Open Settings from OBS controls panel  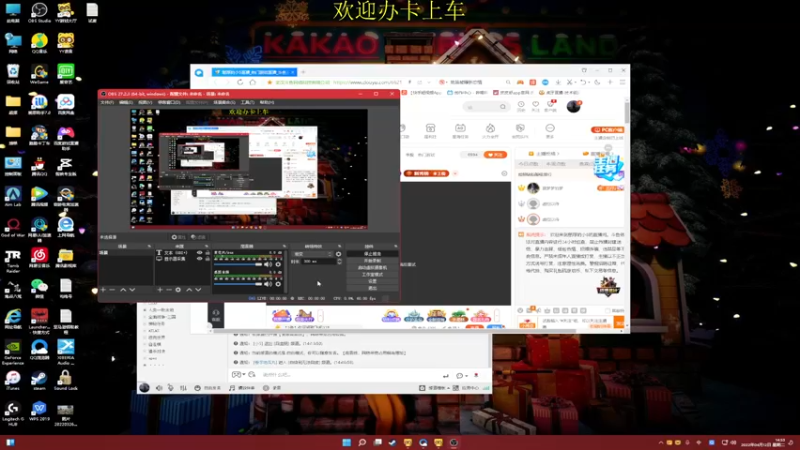coord(372,281)
